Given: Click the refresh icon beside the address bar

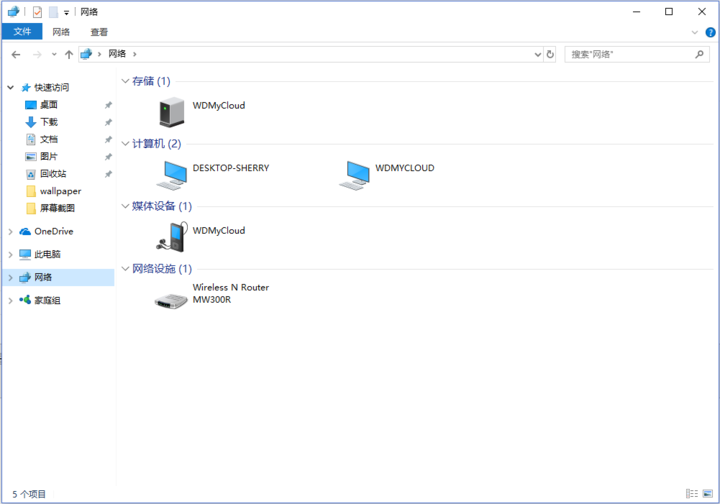Looking at the screenshot, I should click(550, 54).
